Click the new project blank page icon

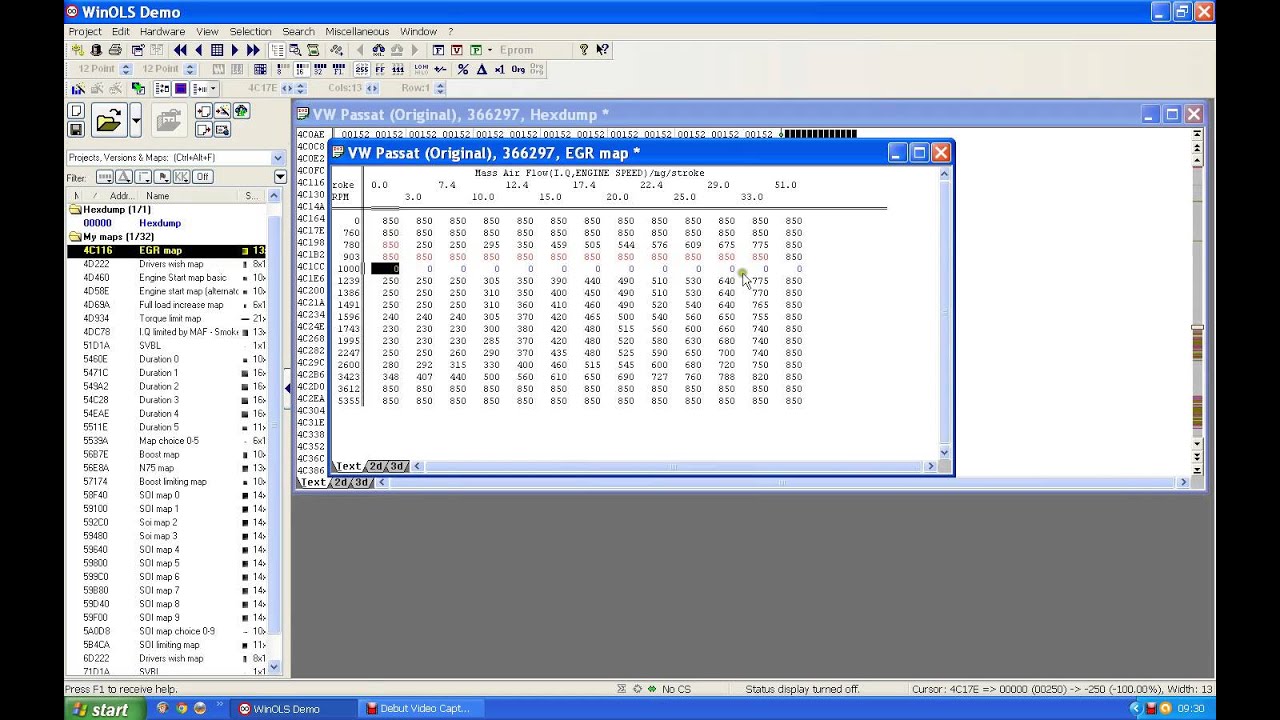pos(76,111)
